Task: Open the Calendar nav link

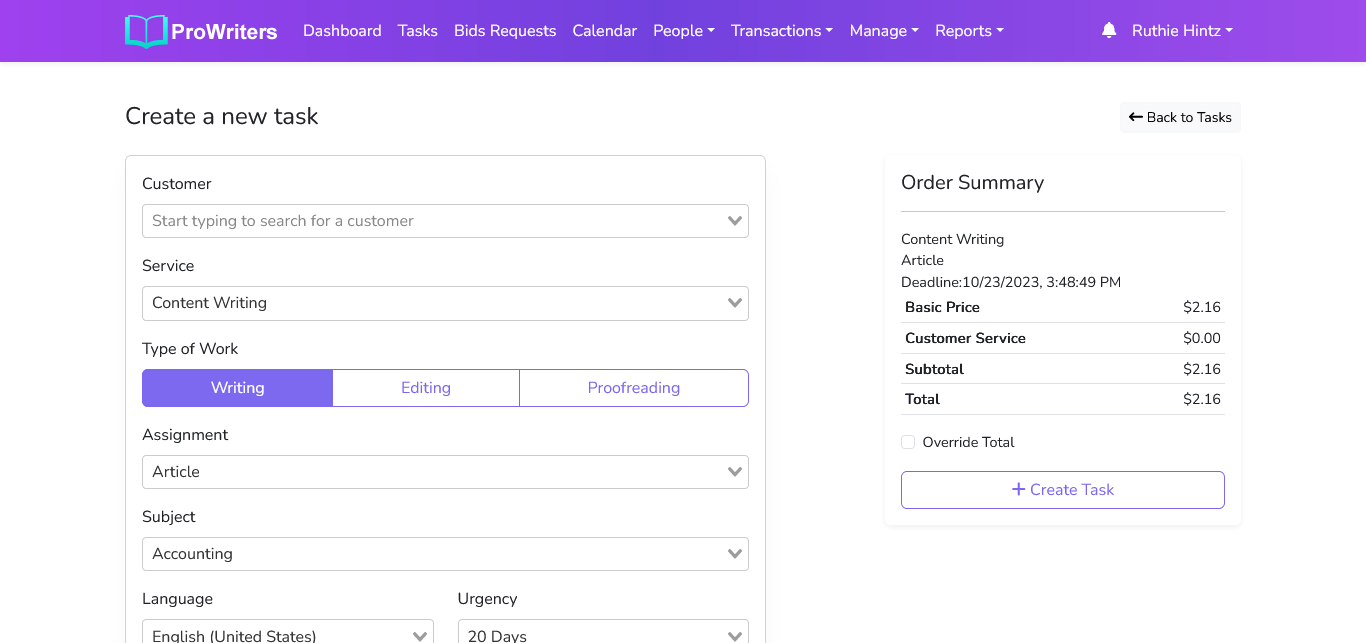Action: (x=604, y=31)
